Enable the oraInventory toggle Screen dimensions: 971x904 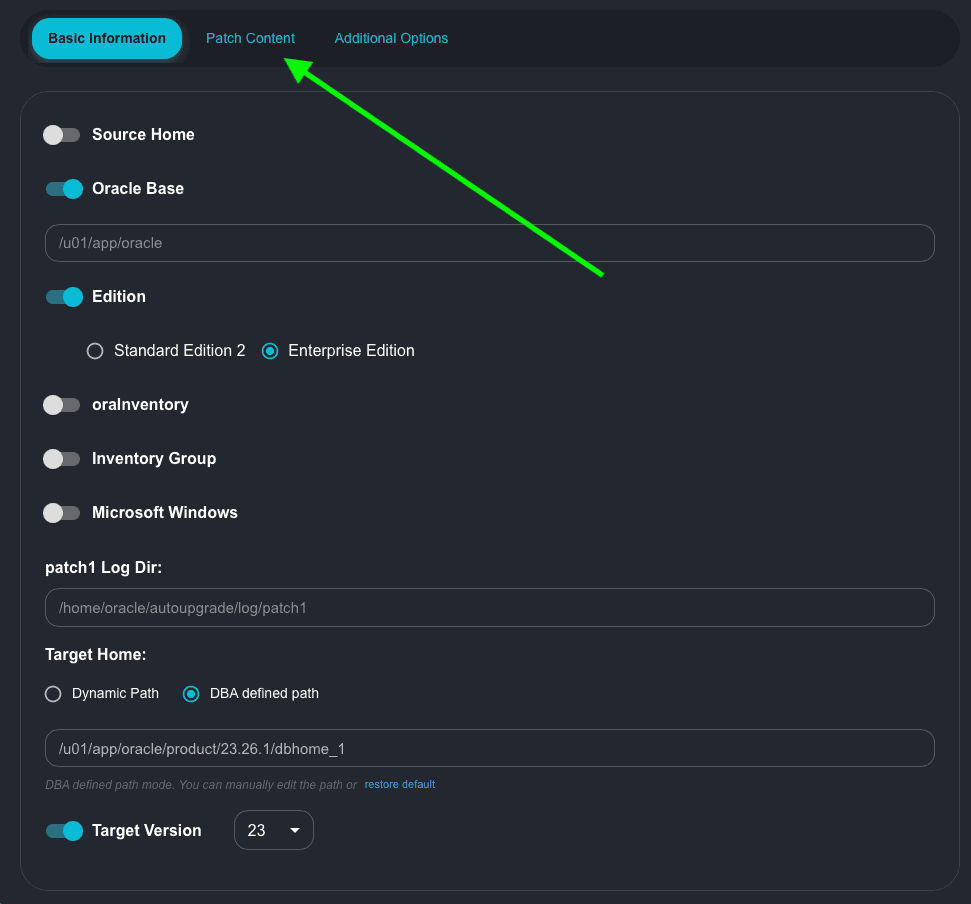[x=62, y=405]
